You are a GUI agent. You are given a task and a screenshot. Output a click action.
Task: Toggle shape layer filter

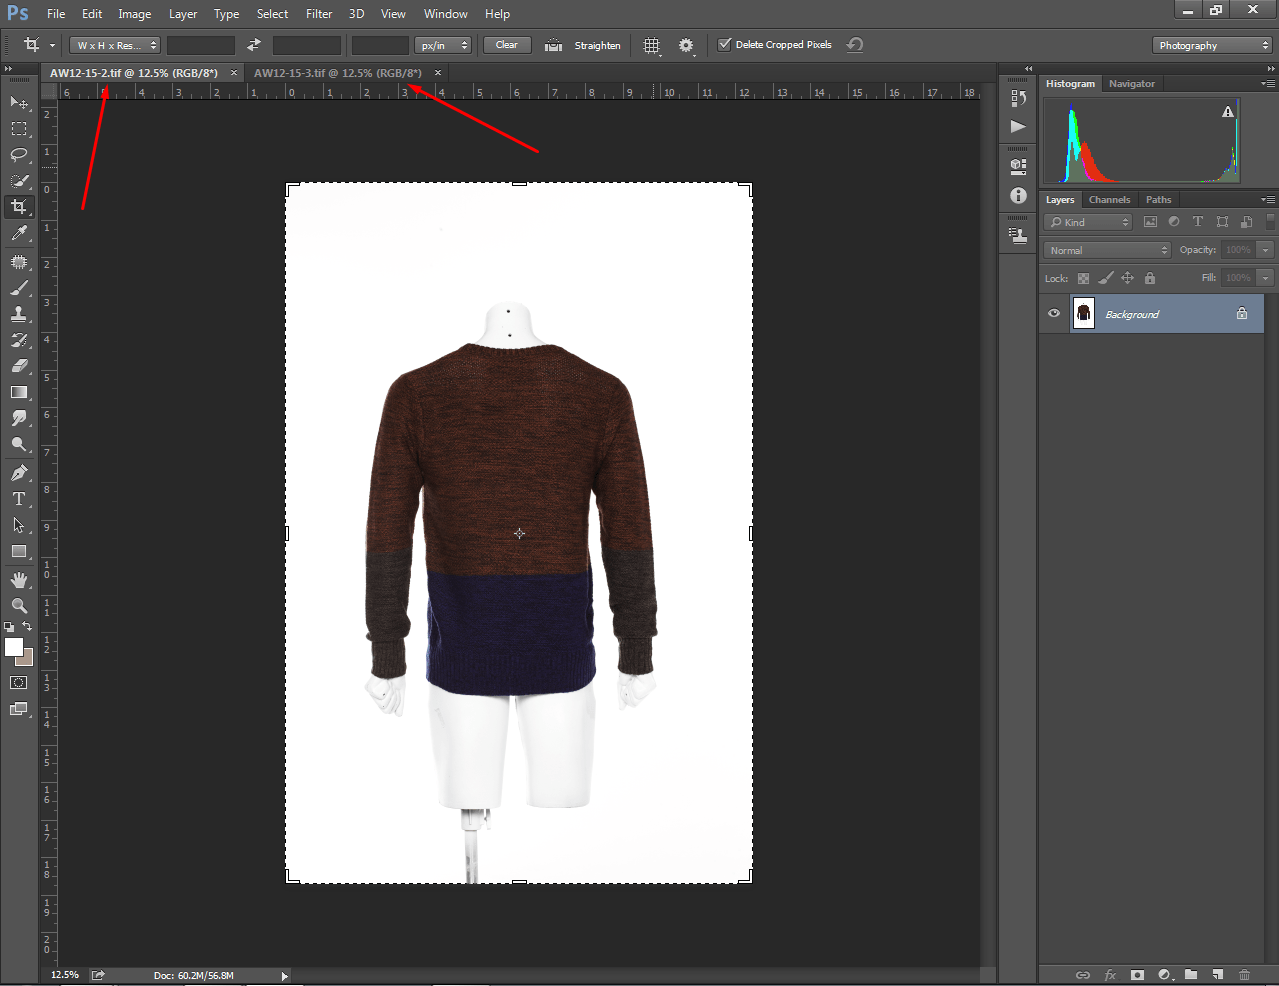coord(1222,222)
